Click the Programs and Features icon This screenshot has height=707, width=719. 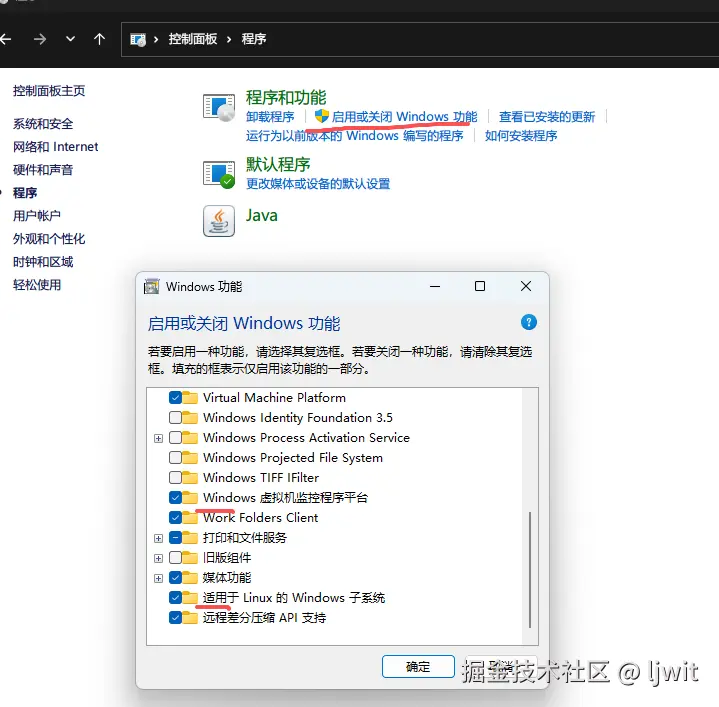coord(219,107)
